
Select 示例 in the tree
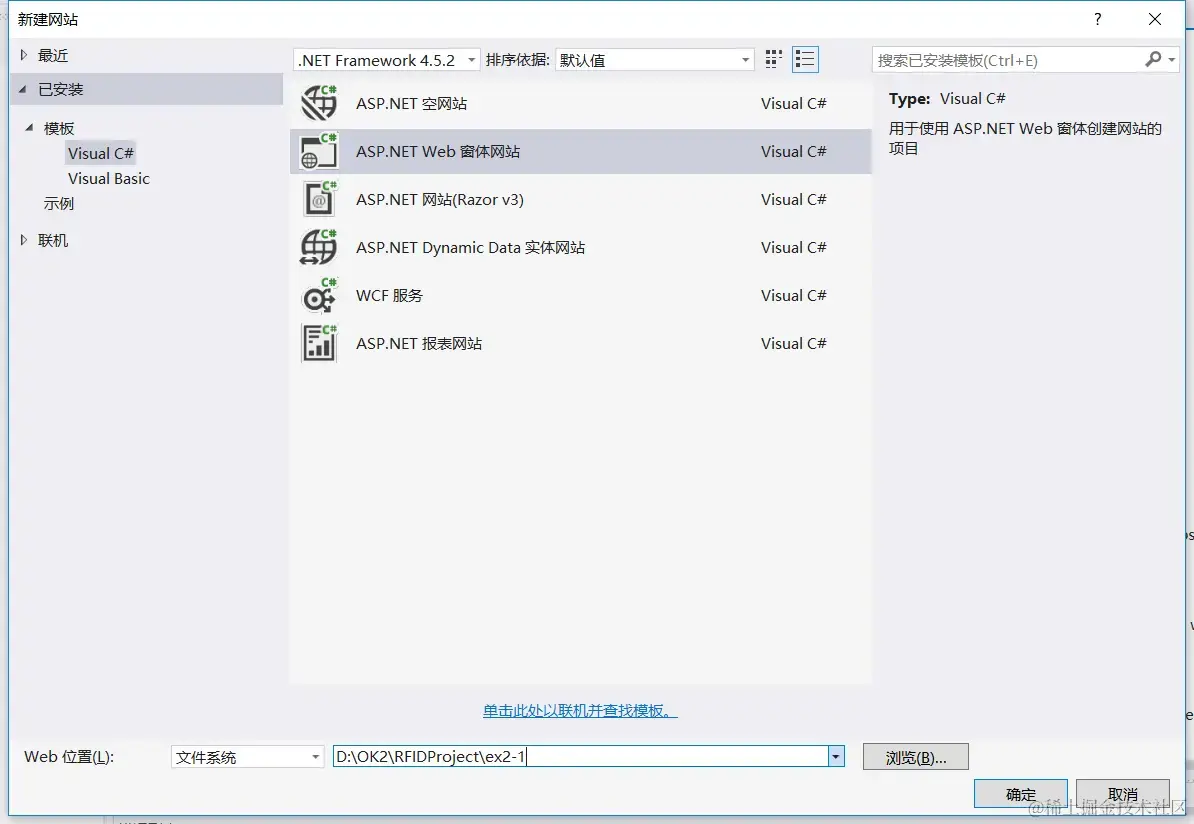pyautogui.click(x=59, y=203)
